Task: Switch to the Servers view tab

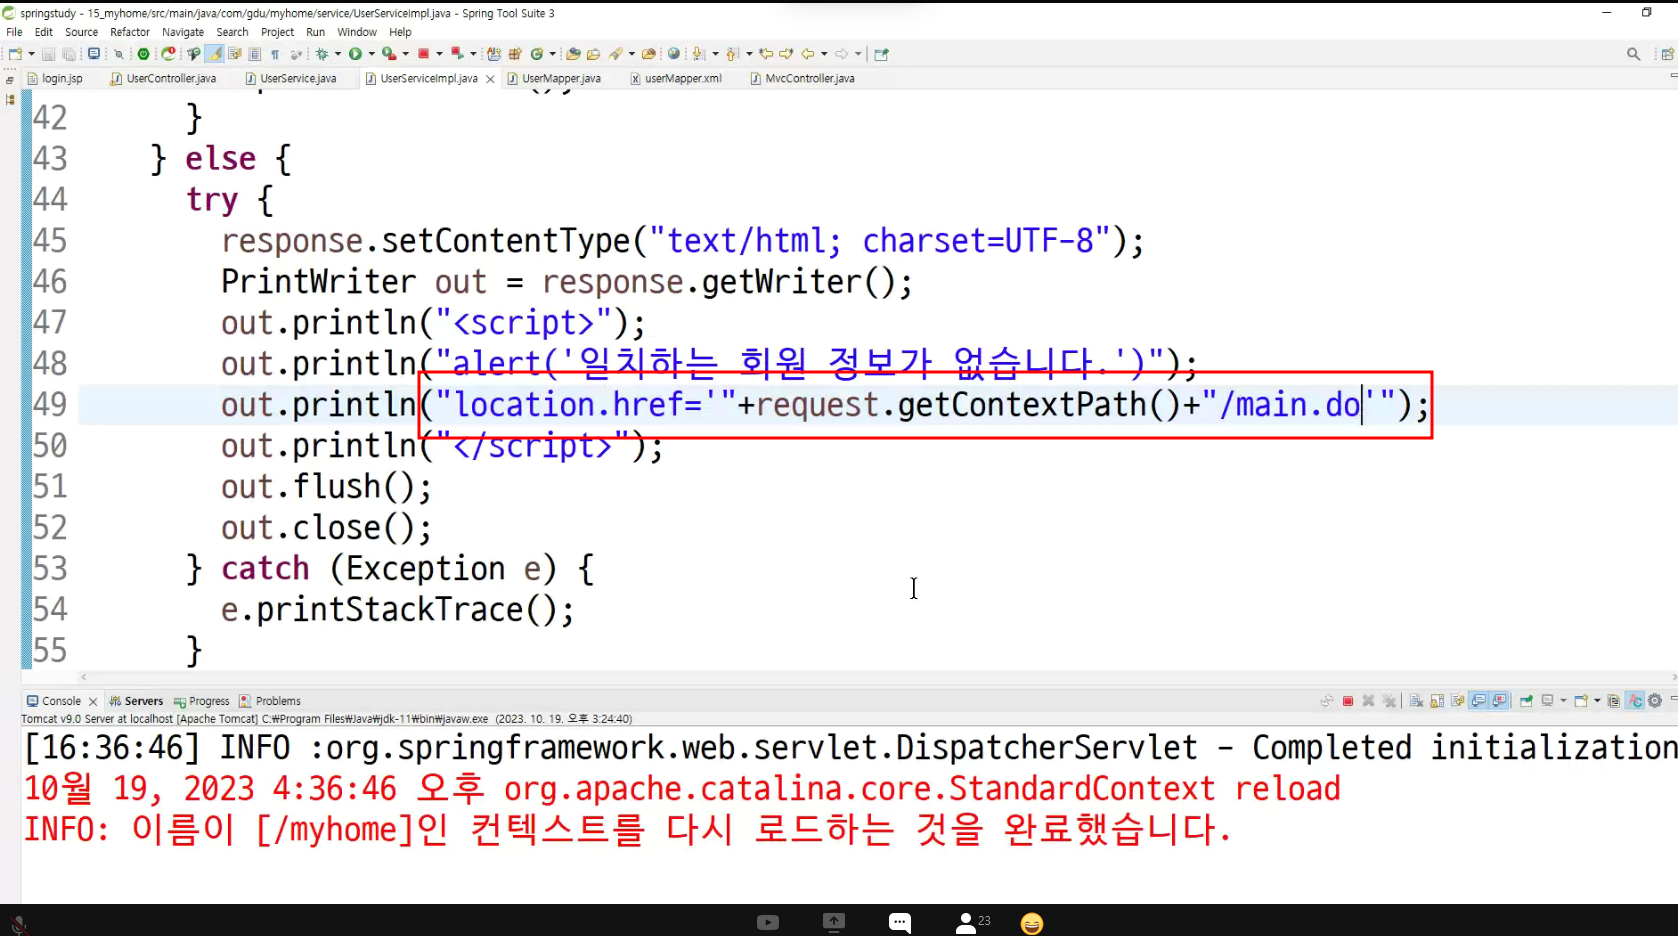Action: click(x=136, y=701)
